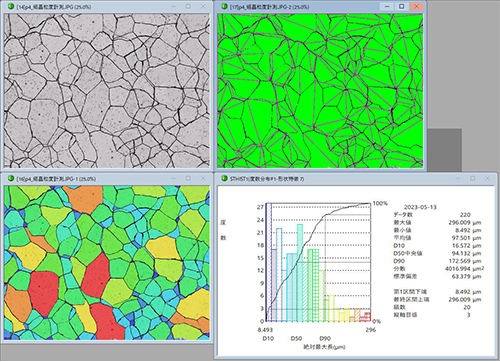
Task: Minimize the [17] JPG-2 window
Action: (x=387, y=6)
